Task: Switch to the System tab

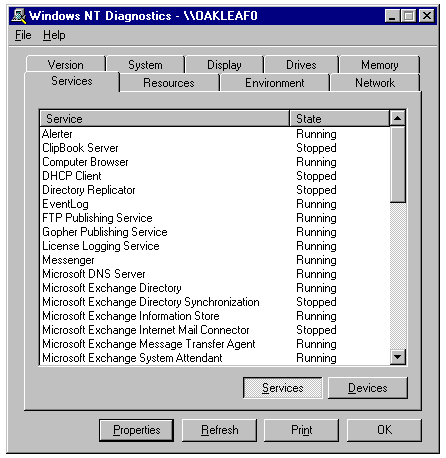Action: [x=145, y=64]
